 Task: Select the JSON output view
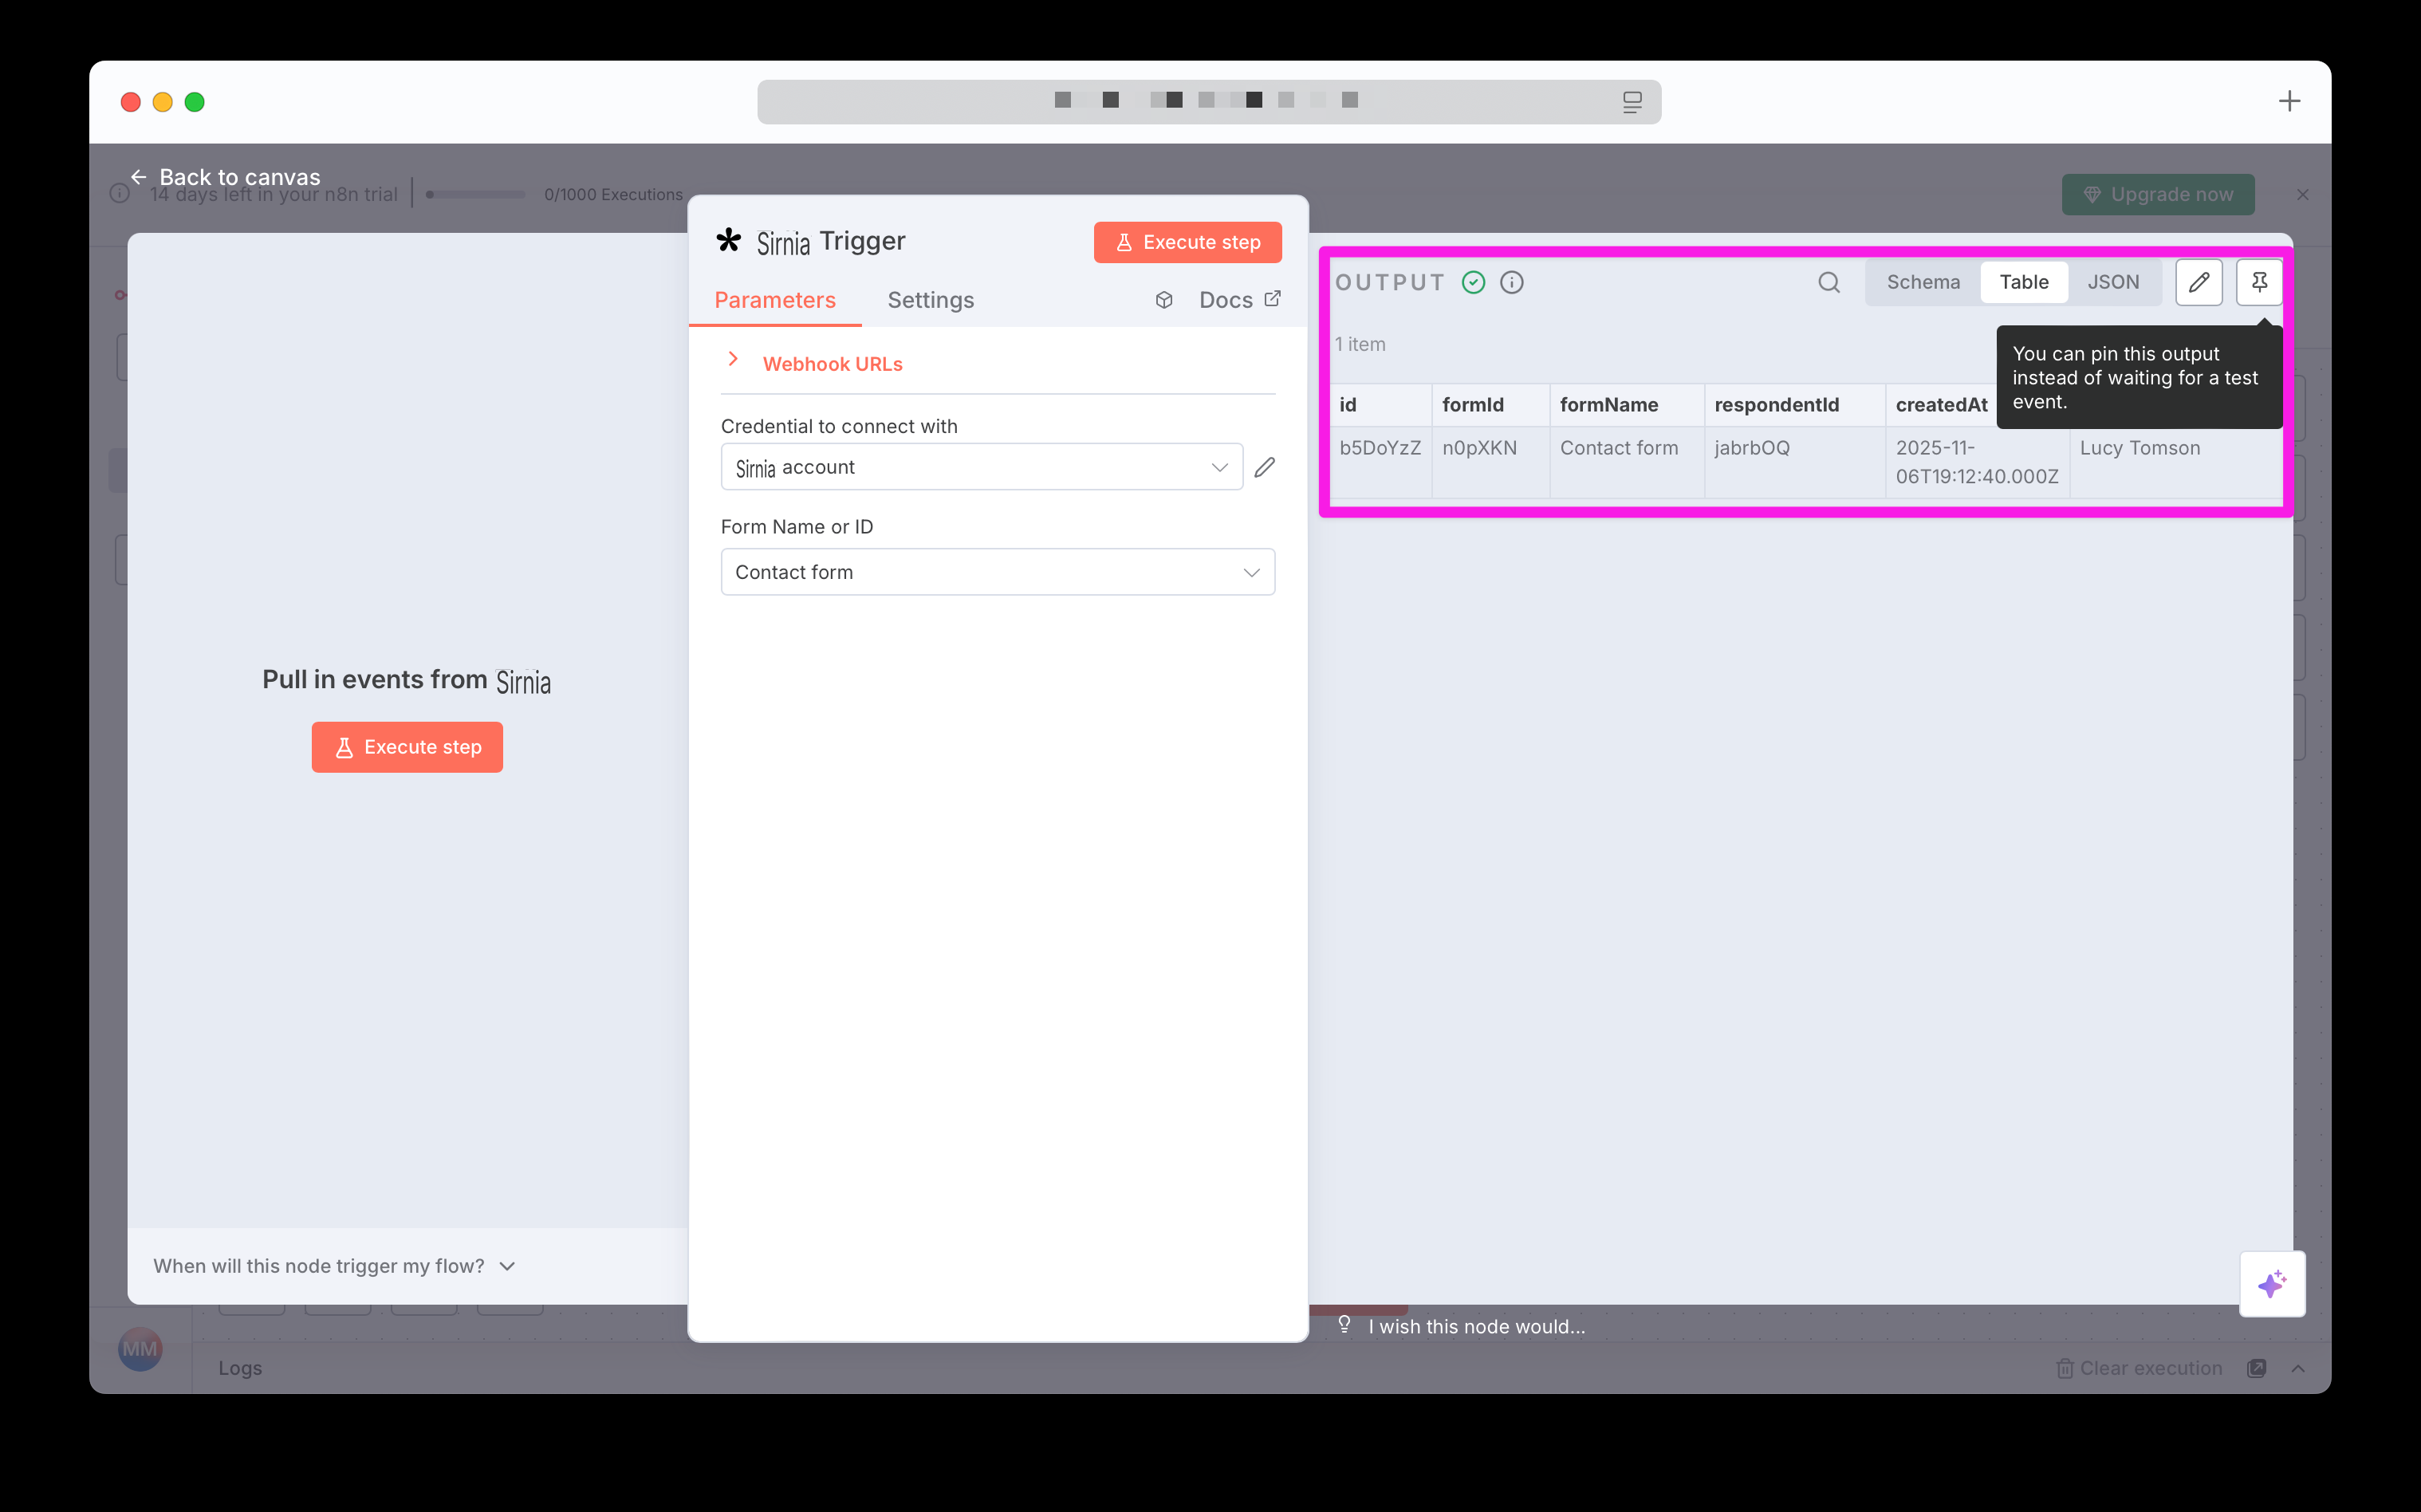2113,282
